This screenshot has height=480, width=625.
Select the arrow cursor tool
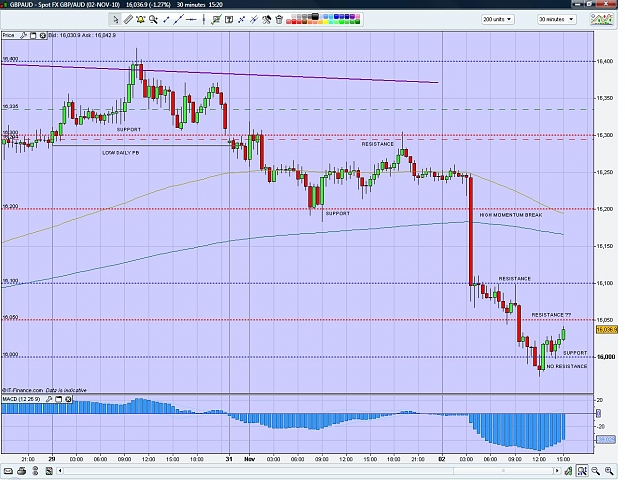point(115,19)
